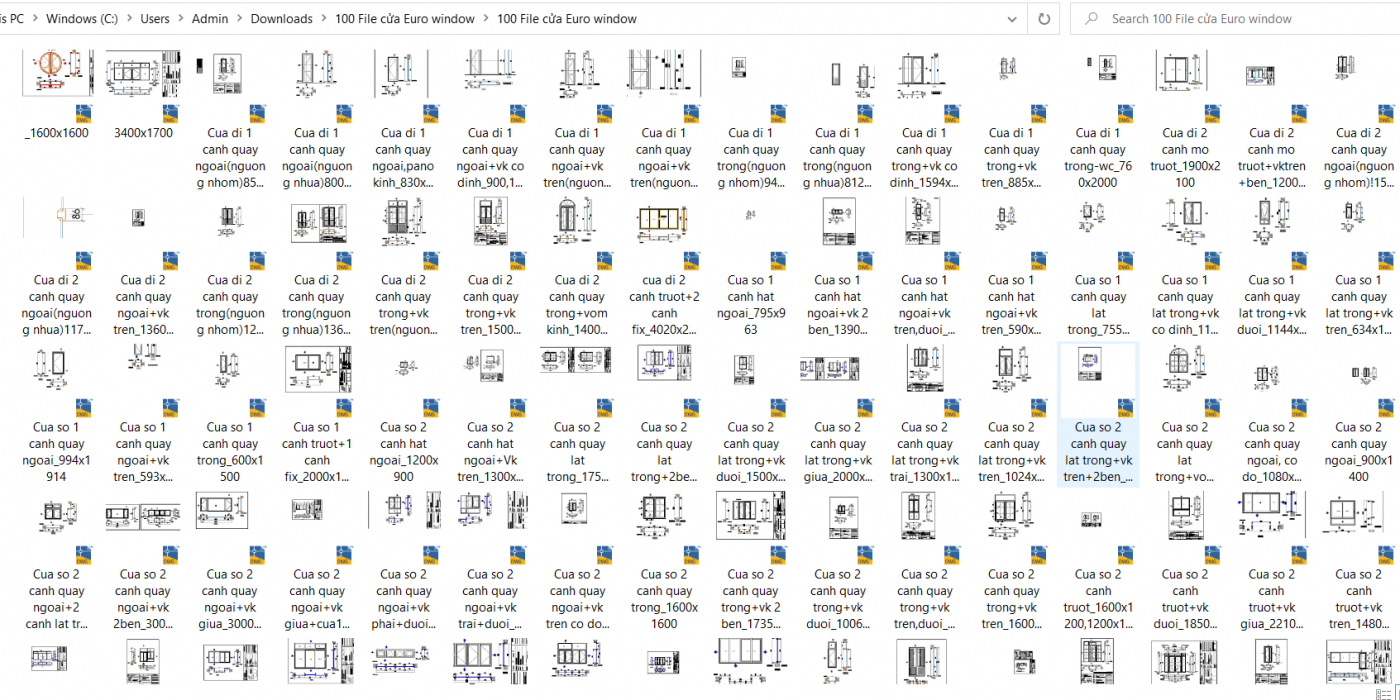
Task: Click the magnifier icon in search box
Action: (1092, 18)
